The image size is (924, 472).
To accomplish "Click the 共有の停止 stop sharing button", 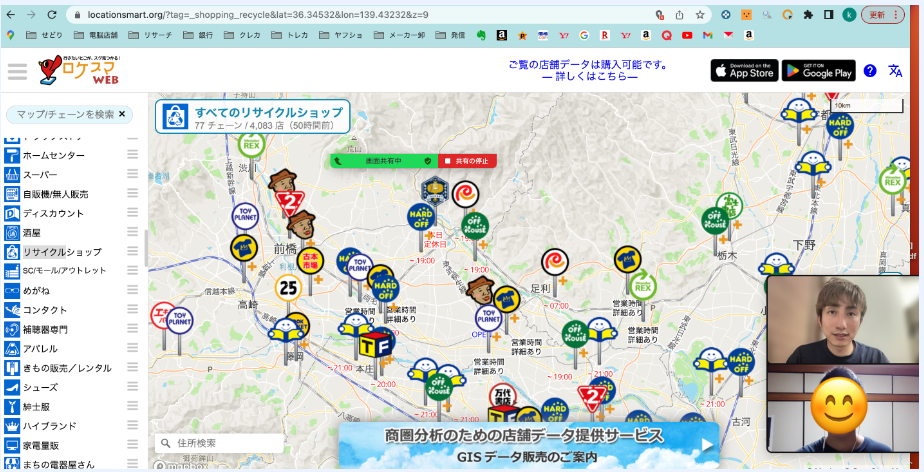I will [x=467, y=161].
